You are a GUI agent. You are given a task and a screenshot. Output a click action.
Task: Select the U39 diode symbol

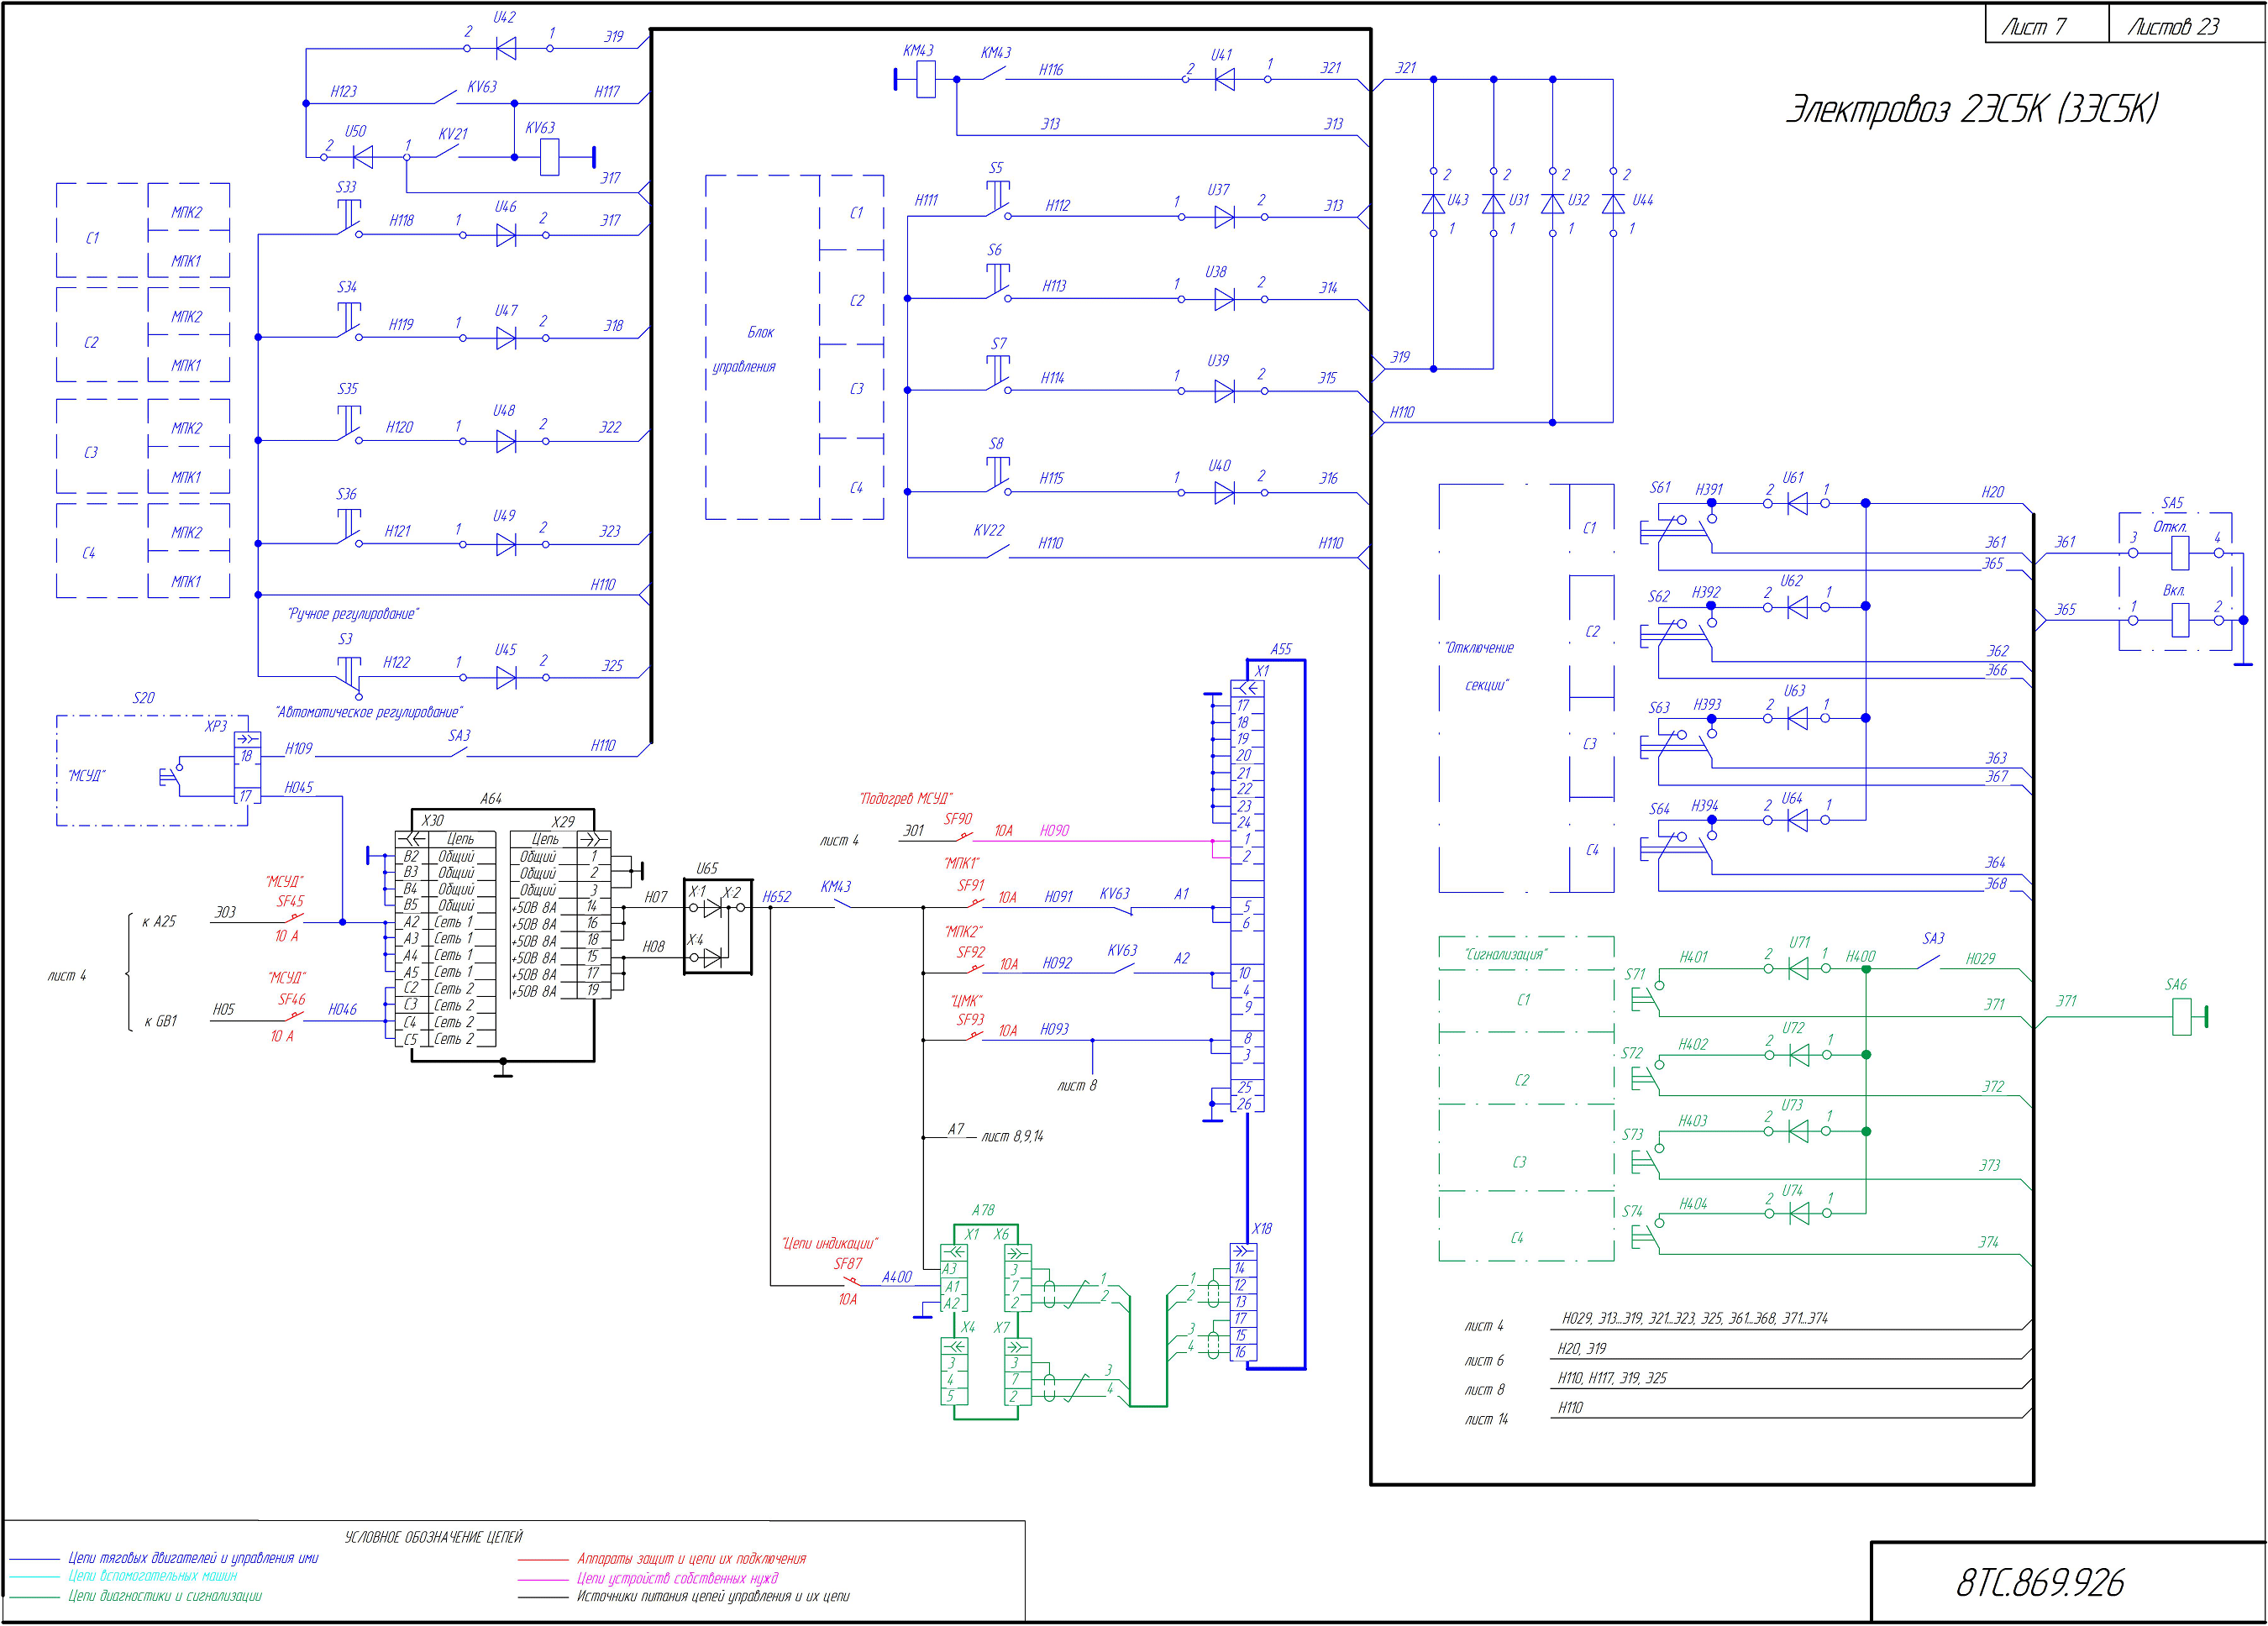point(1224,391)
